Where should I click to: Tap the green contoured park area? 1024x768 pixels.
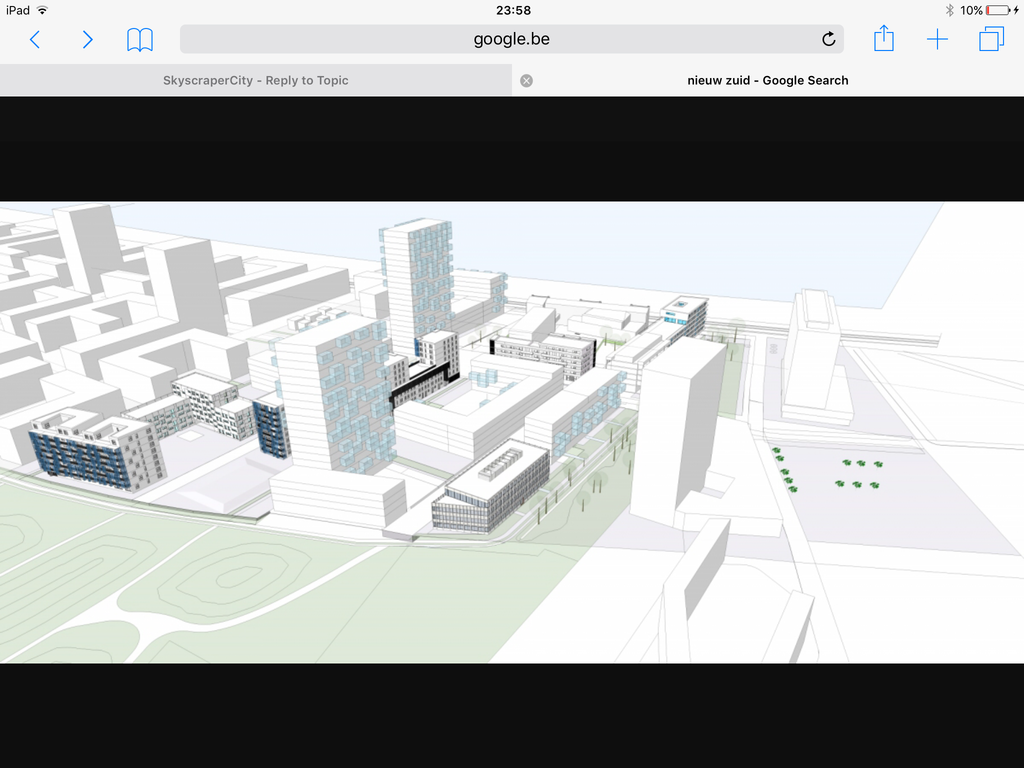coord(230,580)
